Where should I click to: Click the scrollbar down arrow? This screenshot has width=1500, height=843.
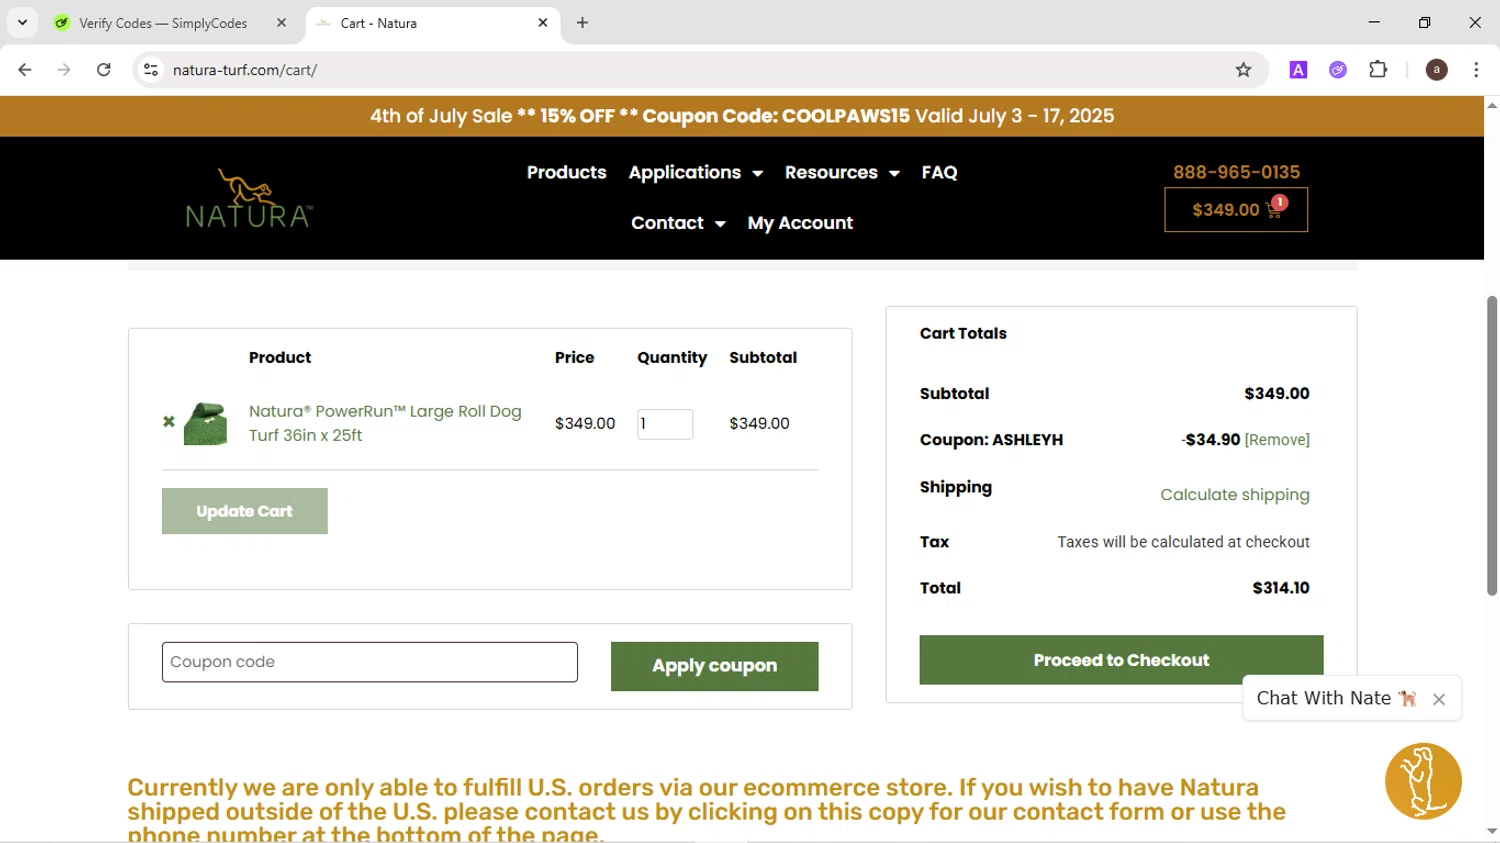[1492, 831]
